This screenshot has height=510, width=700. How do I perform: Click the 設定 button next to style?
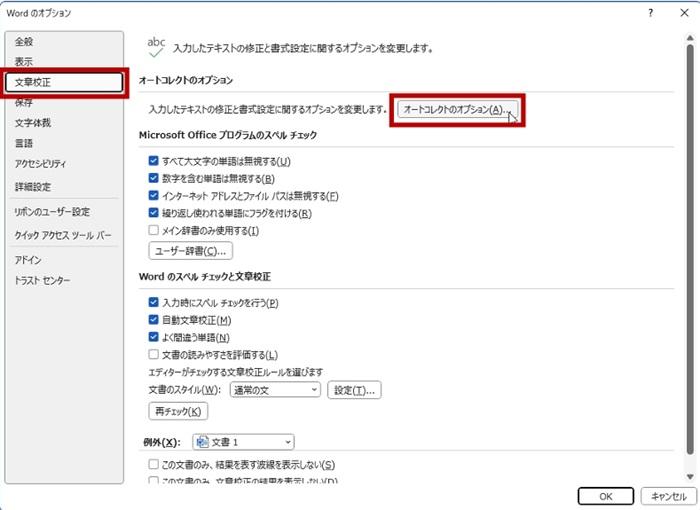coord(354,390)
